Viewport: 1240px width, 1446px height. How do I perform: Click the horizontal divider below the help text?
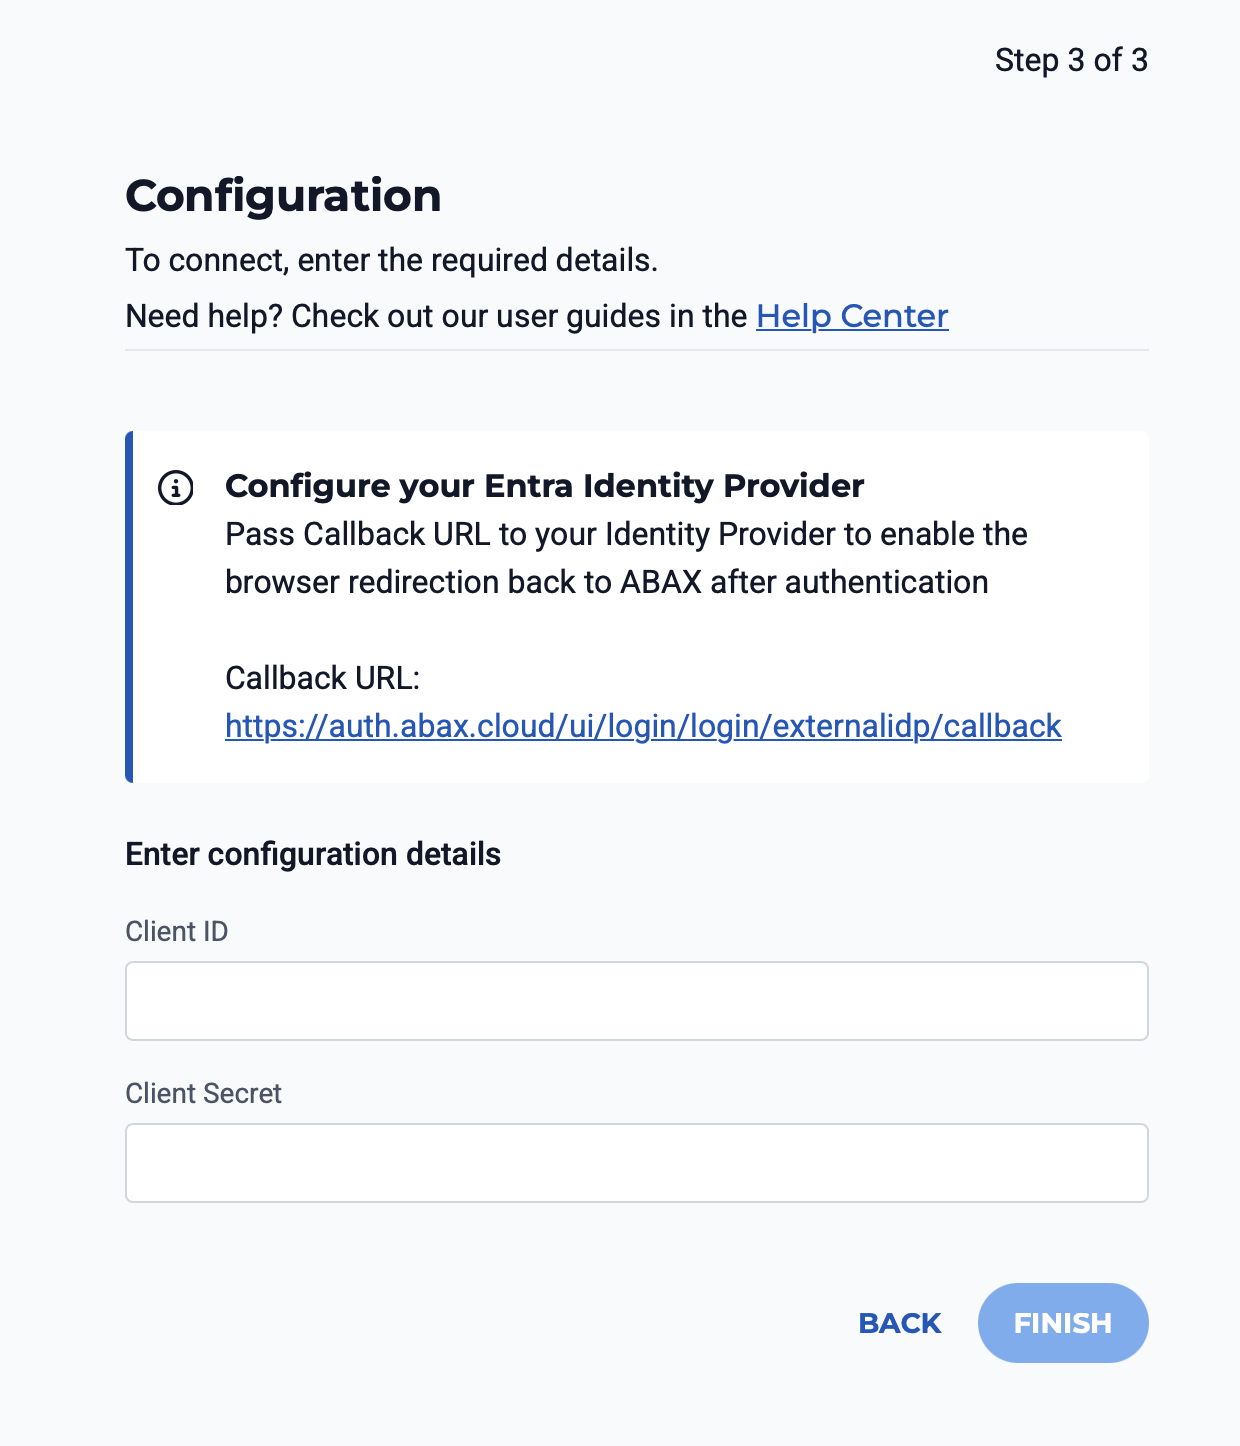coord(636,350)
